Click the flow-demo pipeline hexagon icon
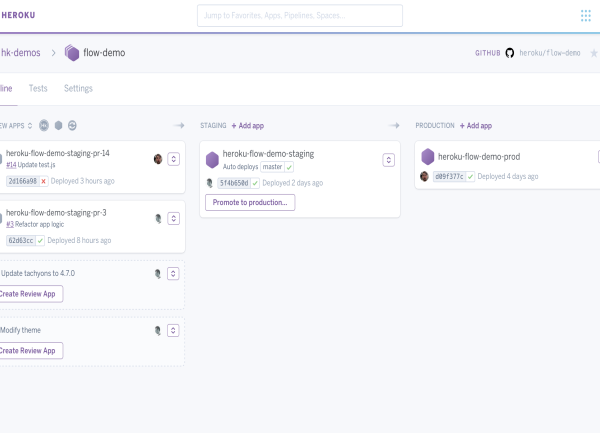The width and height of the screenshot is (600, 433). pyautogui.click(x=72, y=53)
